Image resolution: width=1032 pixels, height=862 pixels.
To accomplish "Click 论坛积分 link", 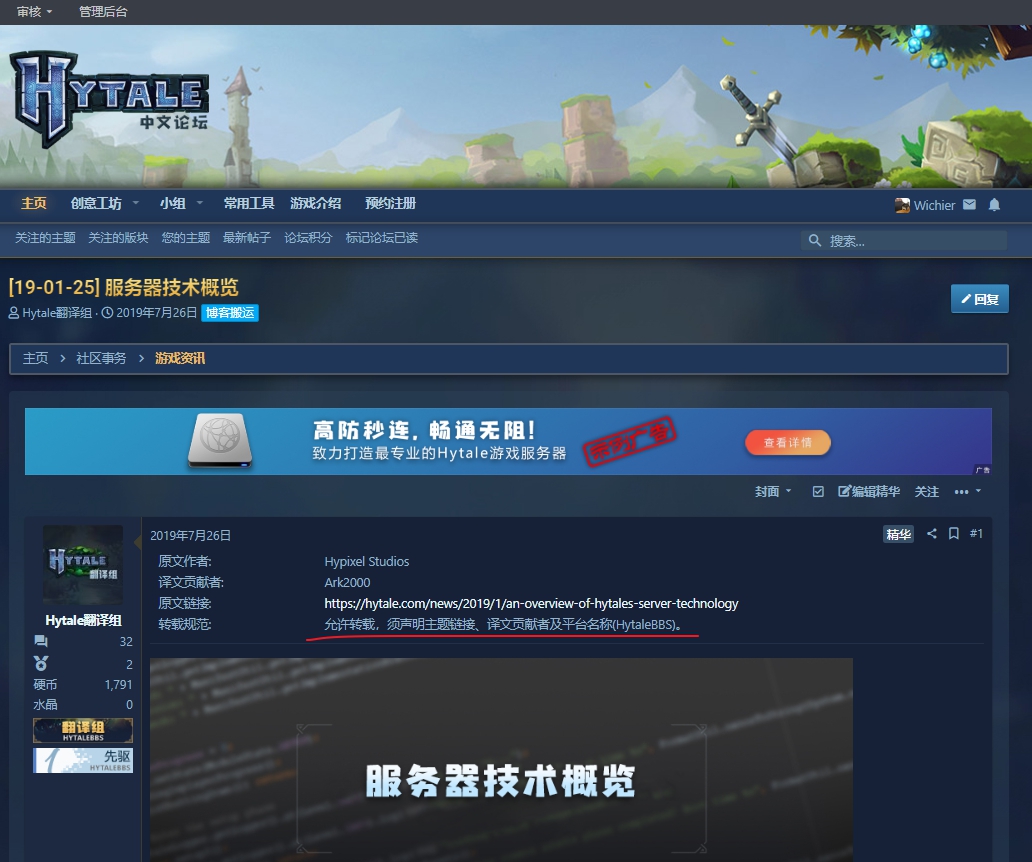I will 308,238.
